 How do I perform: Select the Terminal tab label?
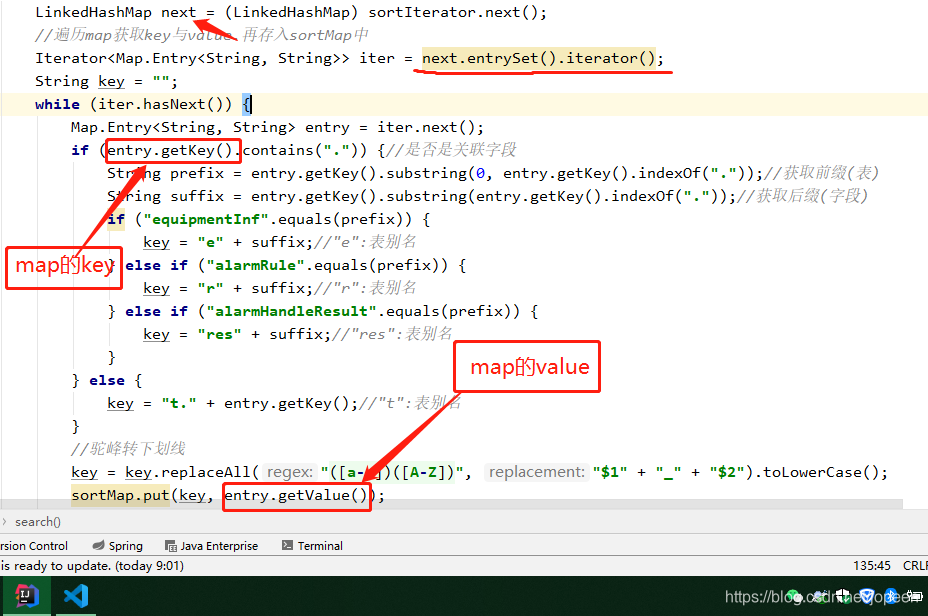(x=320, y=546)
